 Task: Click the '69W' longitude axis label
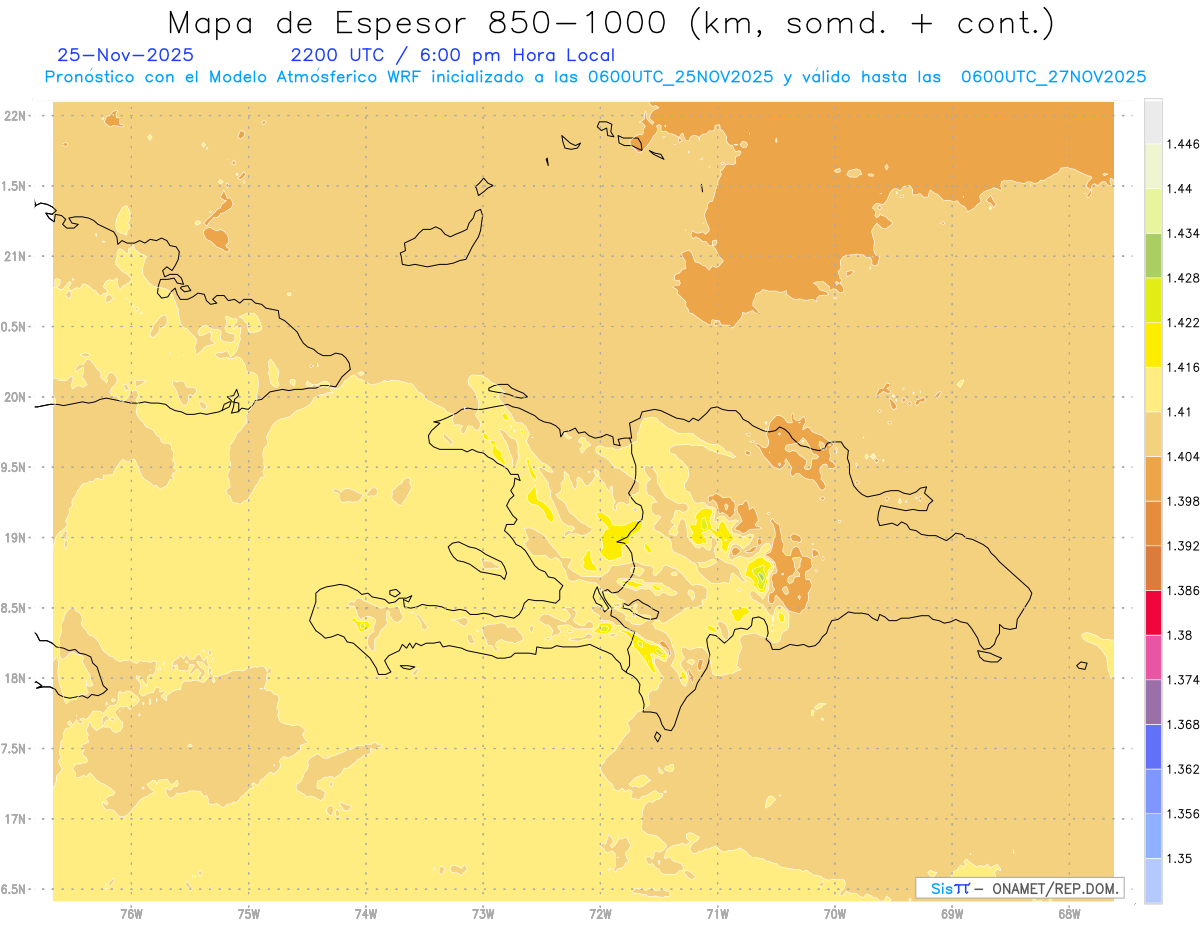pyautogui.click(x=951, y=913)
